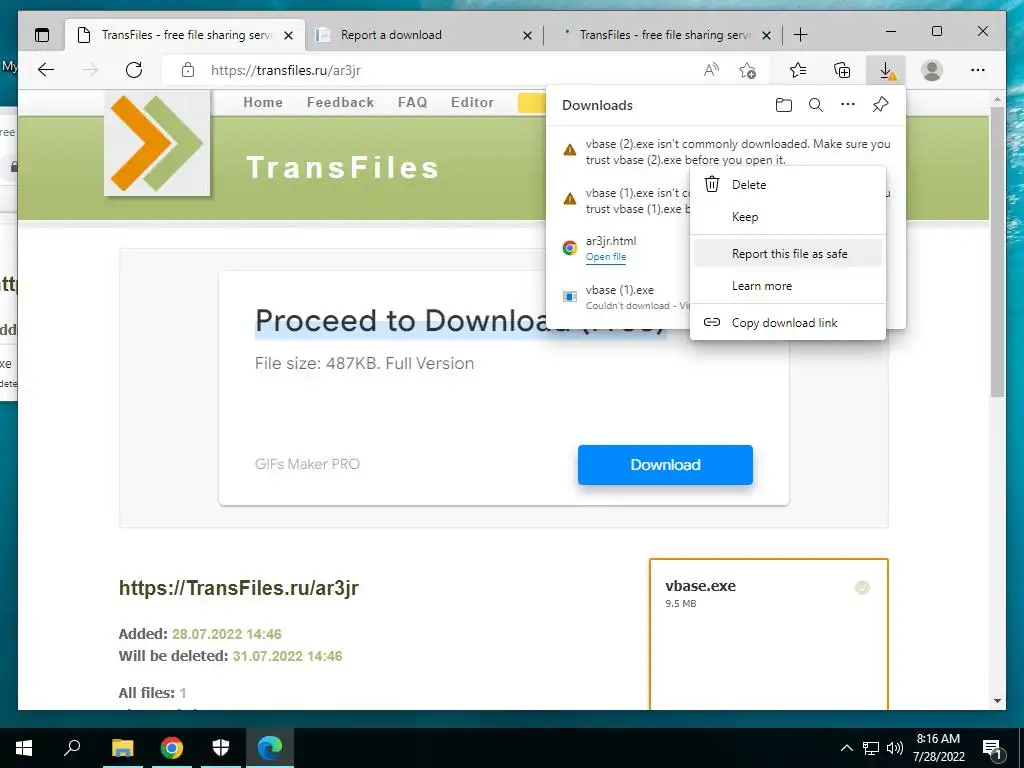Open the volume speaker tray icon
1024x768 pixels.
click(x=895, y=748)
